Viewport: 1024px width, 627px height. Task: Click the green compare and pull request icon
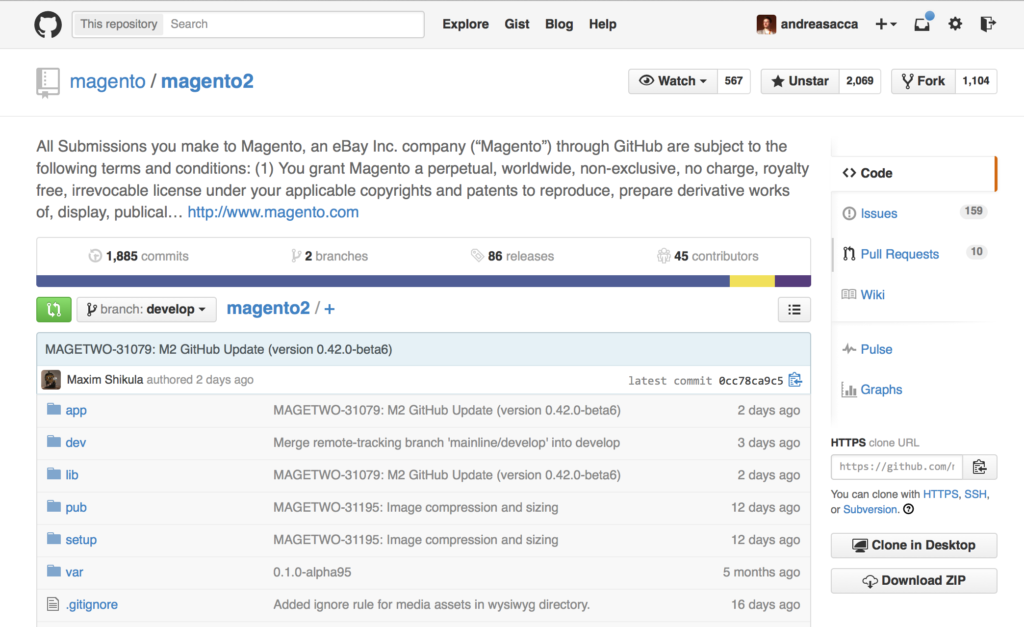point(53,309)
